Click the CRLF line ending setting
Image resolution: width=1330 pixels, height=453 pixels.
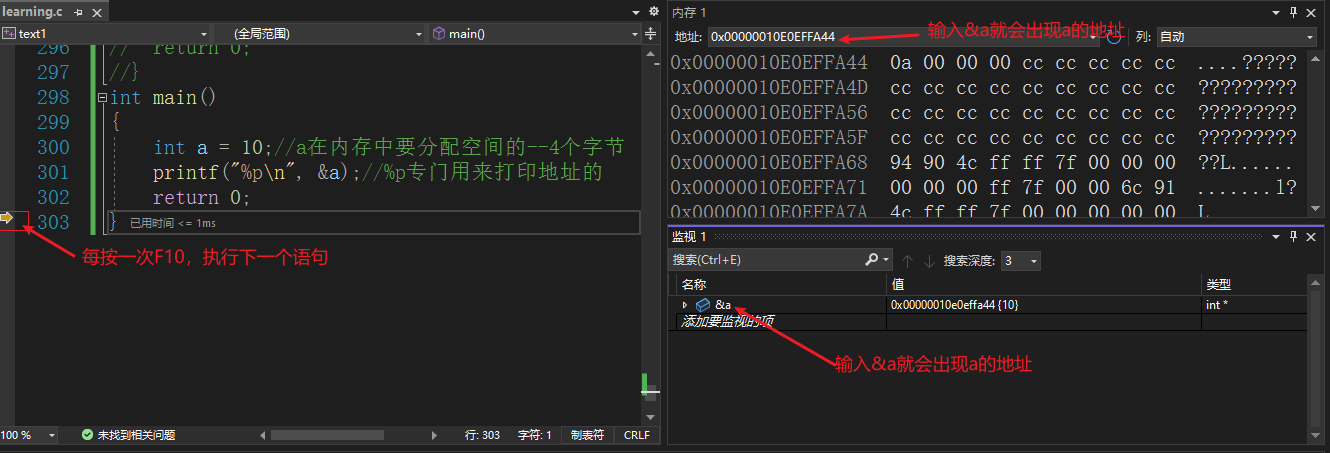click(x=637, y=435)
